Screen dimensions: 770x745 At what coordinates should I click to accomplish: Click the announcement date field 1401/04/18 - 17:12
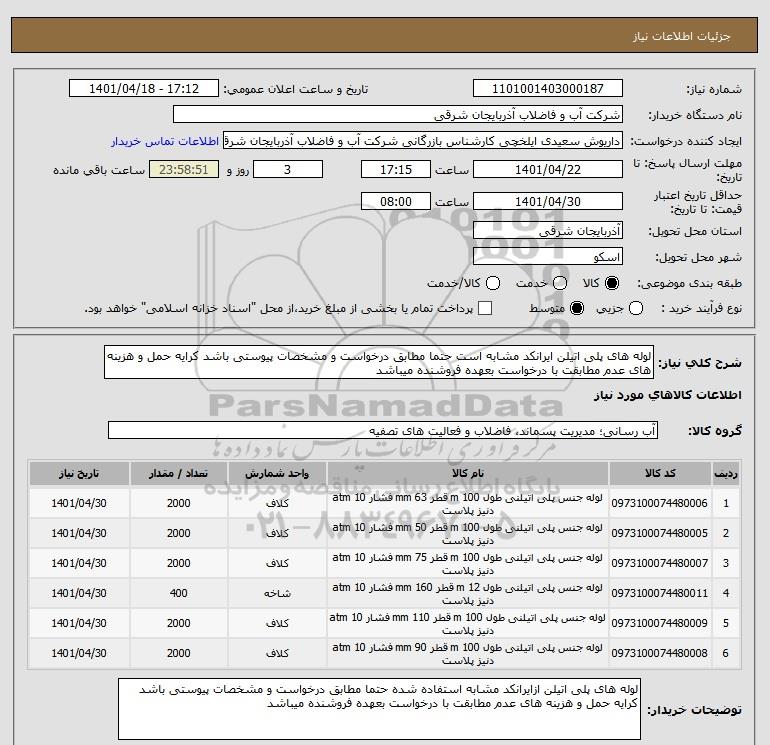pos(143,88)
